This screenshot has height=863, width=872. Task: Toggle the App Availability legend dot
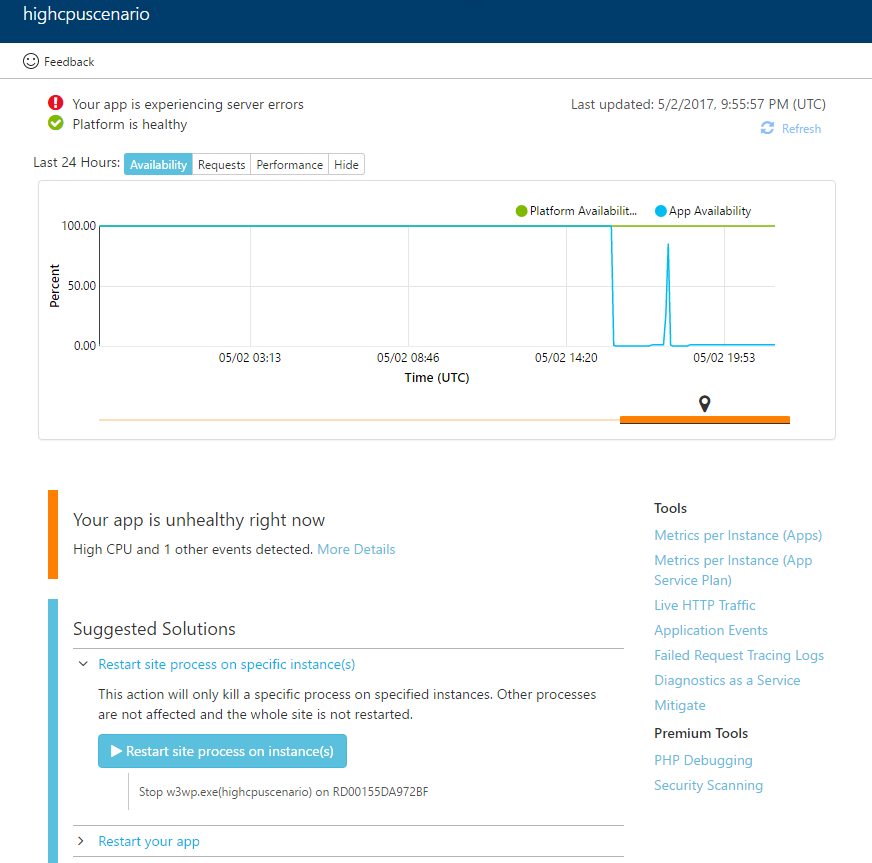(x=660, y=211)
